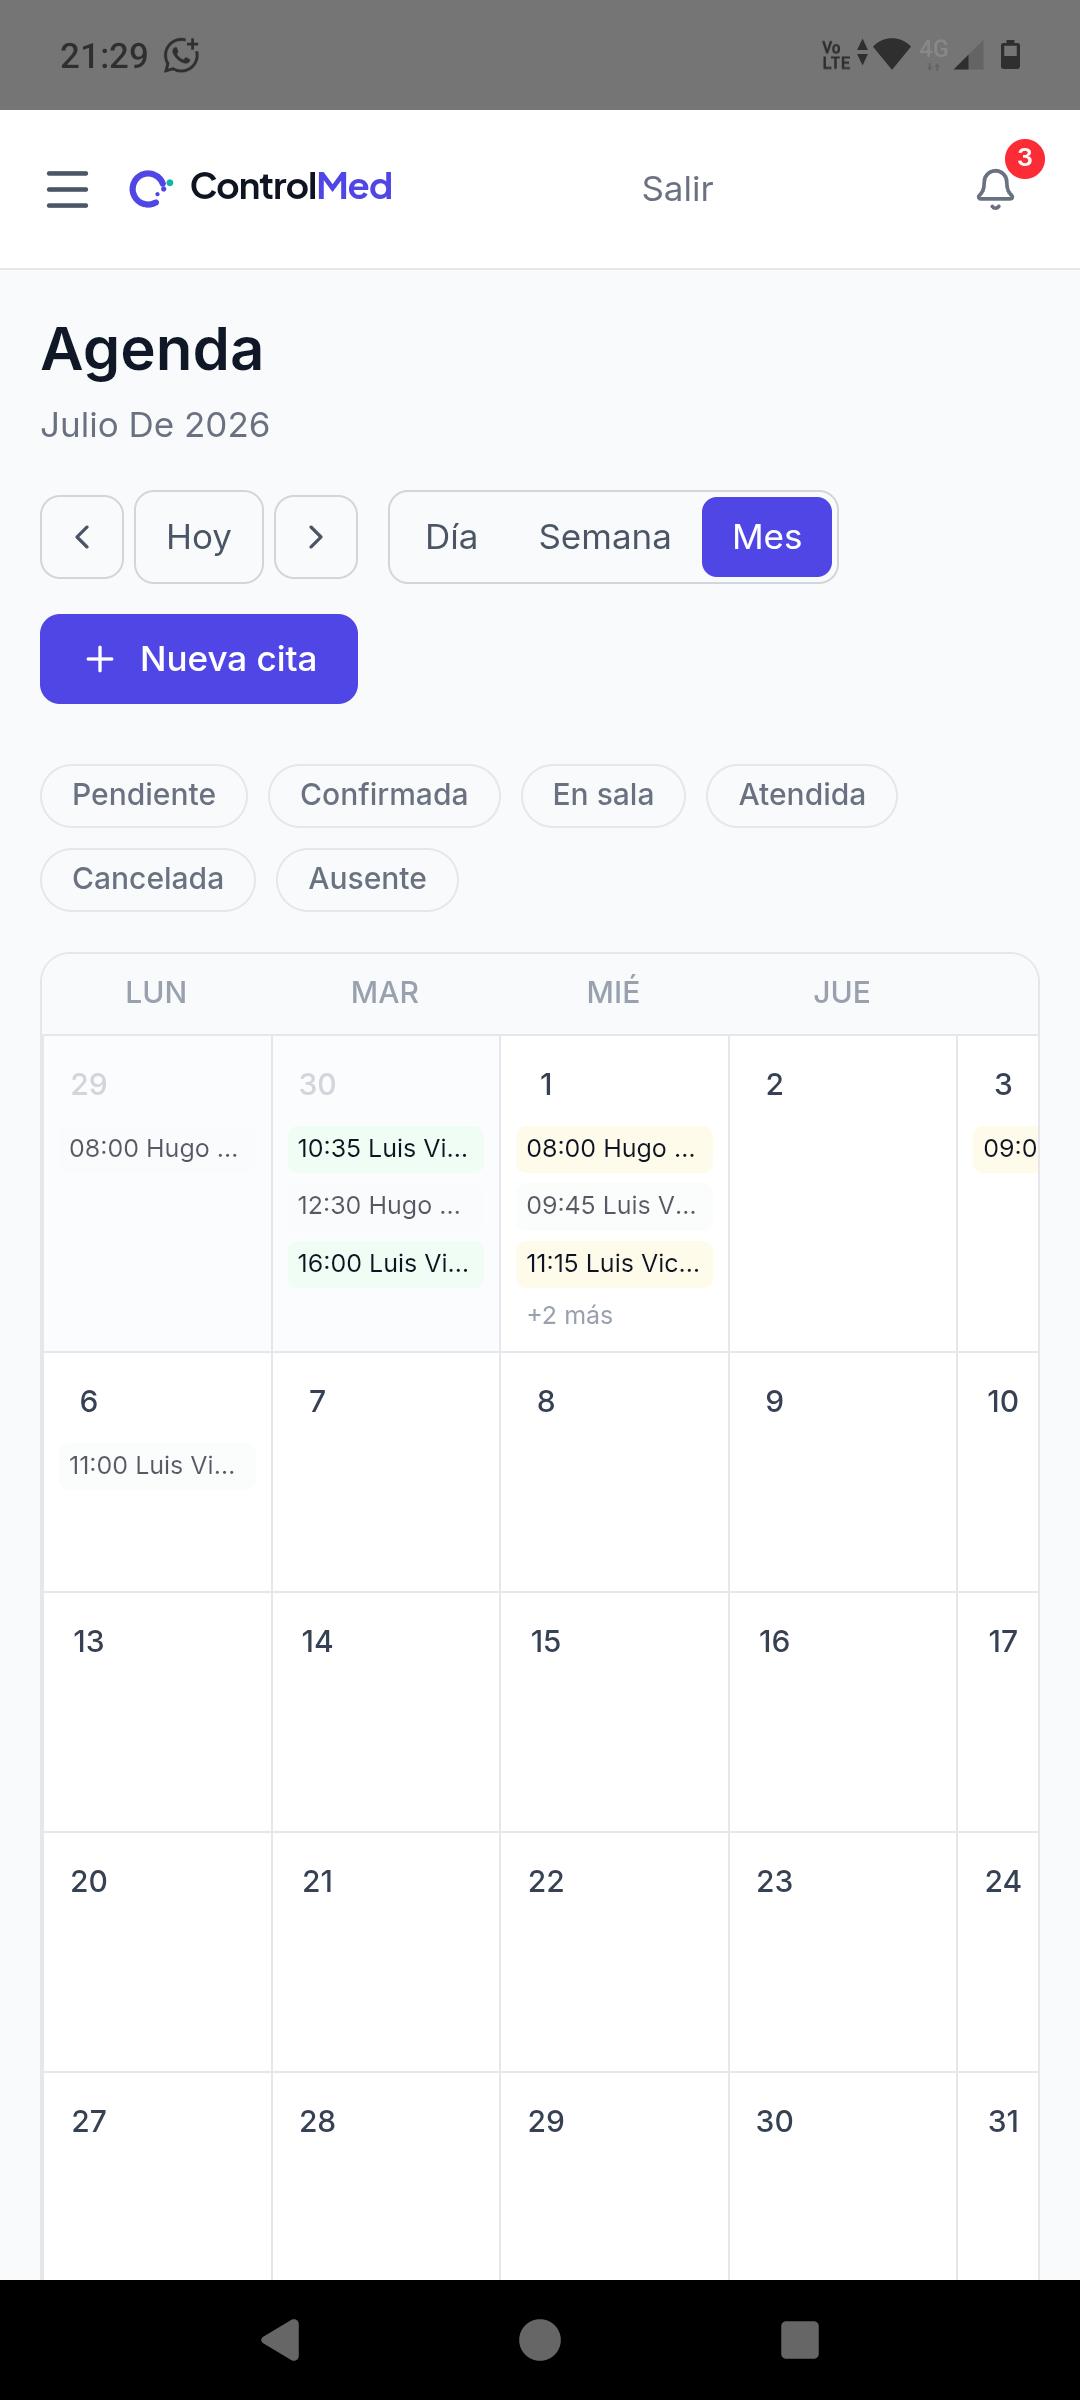
Task: Toggle the Ausente filter chip
Action: click(x=367, y=880)
